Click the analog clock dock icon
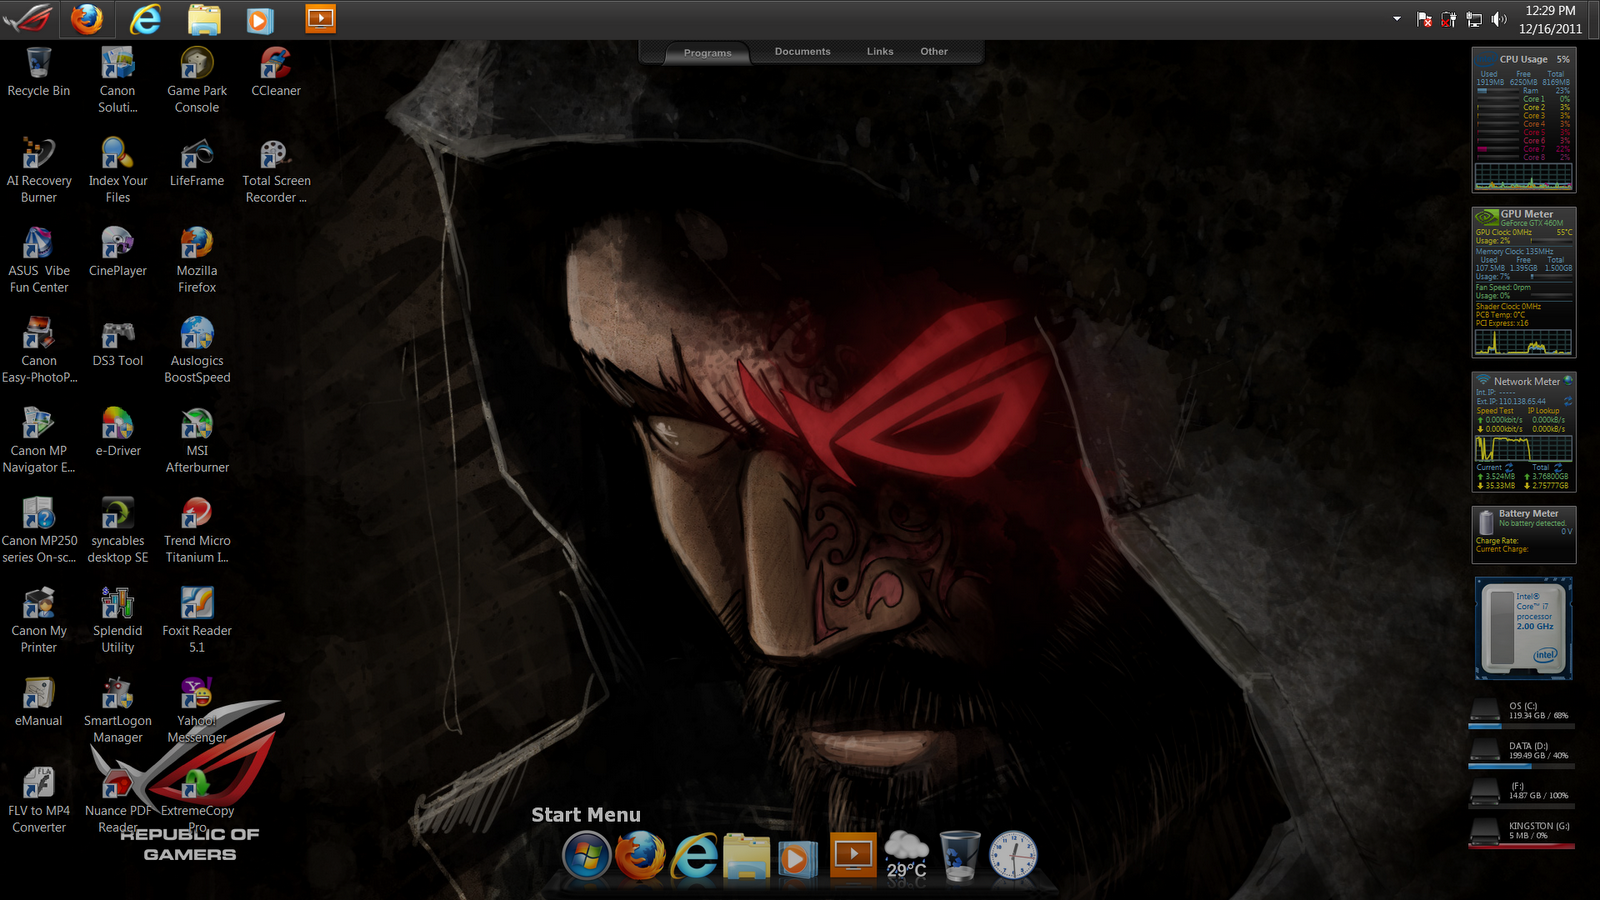Viewport: 1600px width, 900px height. 1013,857
